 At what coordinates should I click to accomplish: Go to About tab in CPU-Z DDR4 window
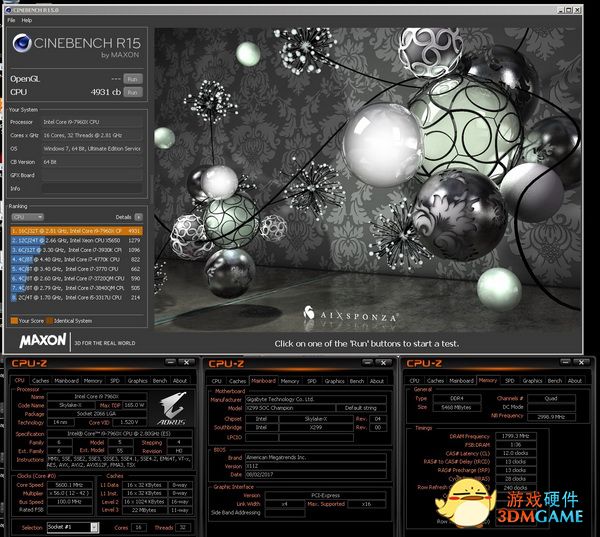pos(575,380)
